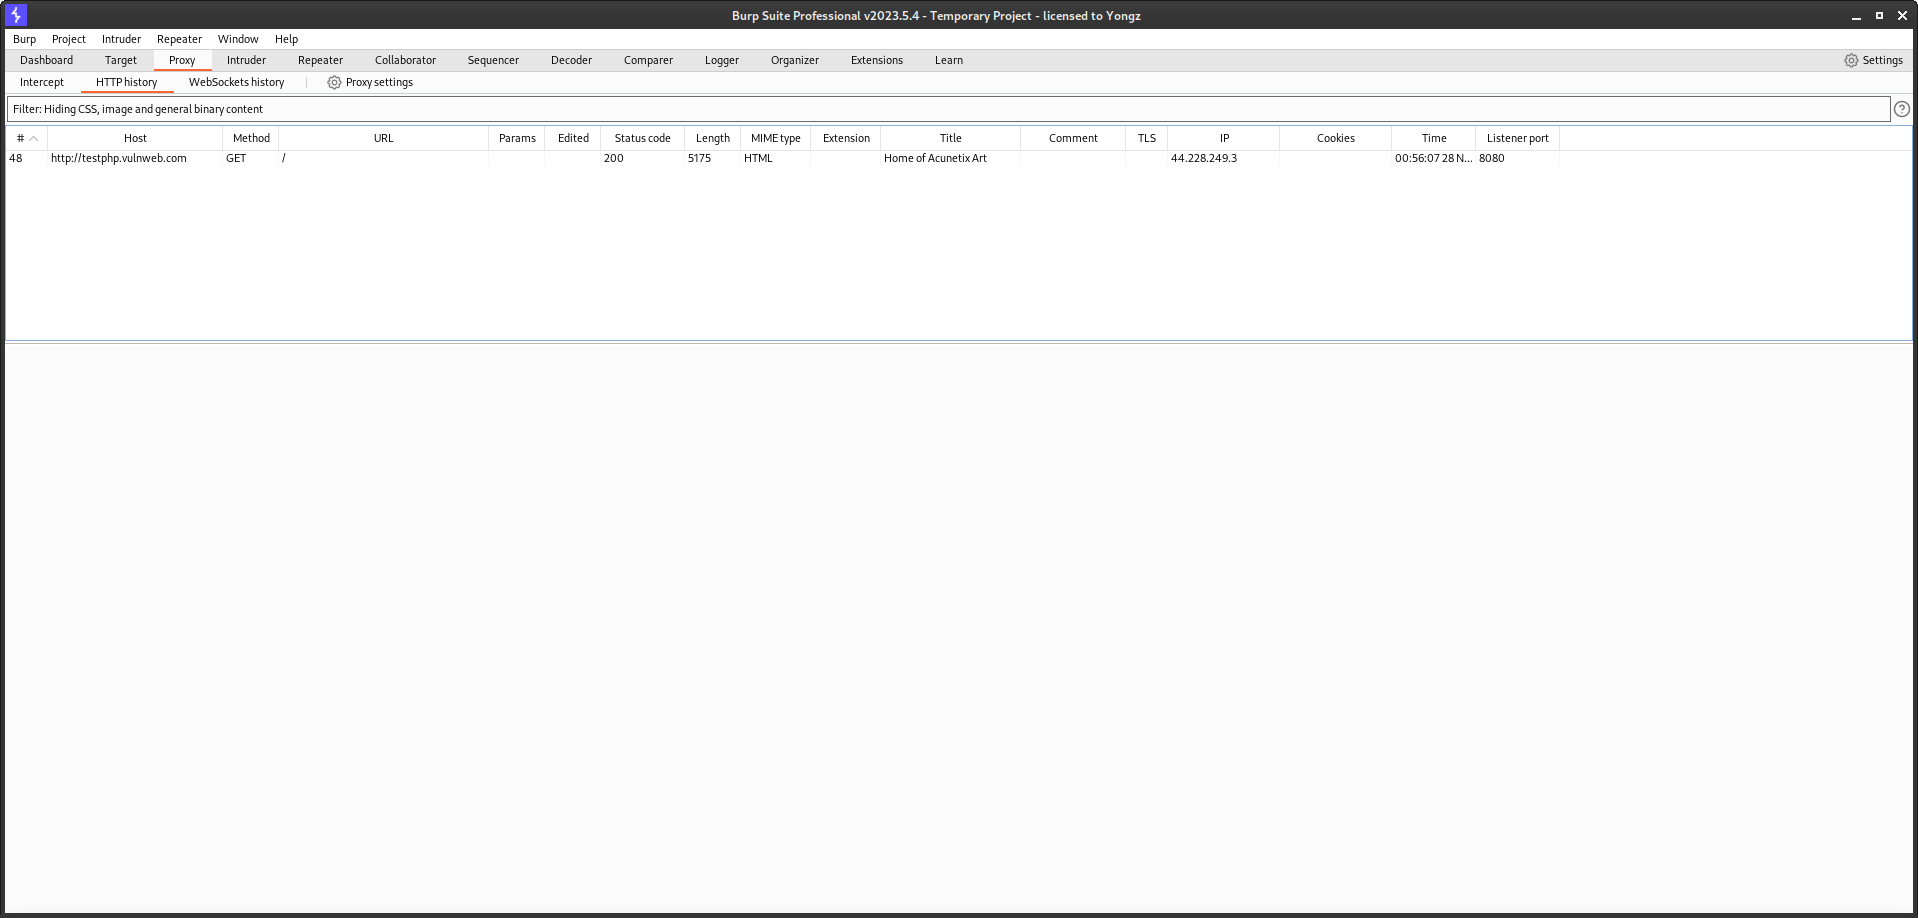Click the request number 48 cell

coord(26,158)
